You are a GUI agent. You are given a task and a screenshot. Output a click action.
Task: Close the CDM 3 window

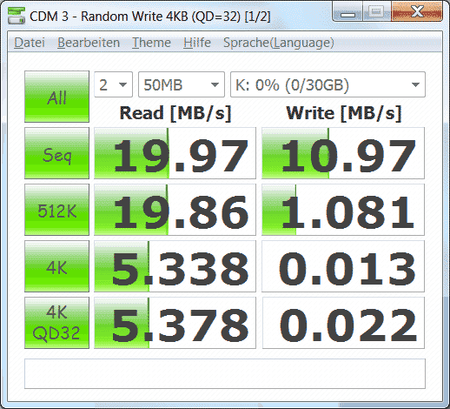[417, 12]
